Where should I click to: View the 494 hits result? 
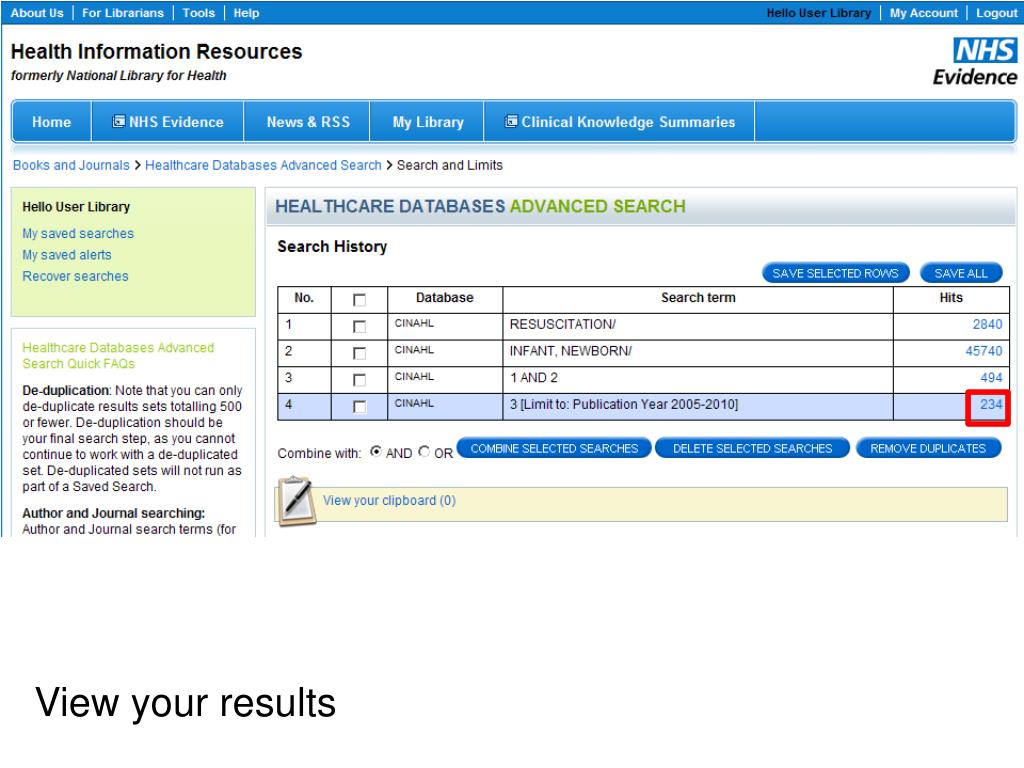tap(991, 378)
